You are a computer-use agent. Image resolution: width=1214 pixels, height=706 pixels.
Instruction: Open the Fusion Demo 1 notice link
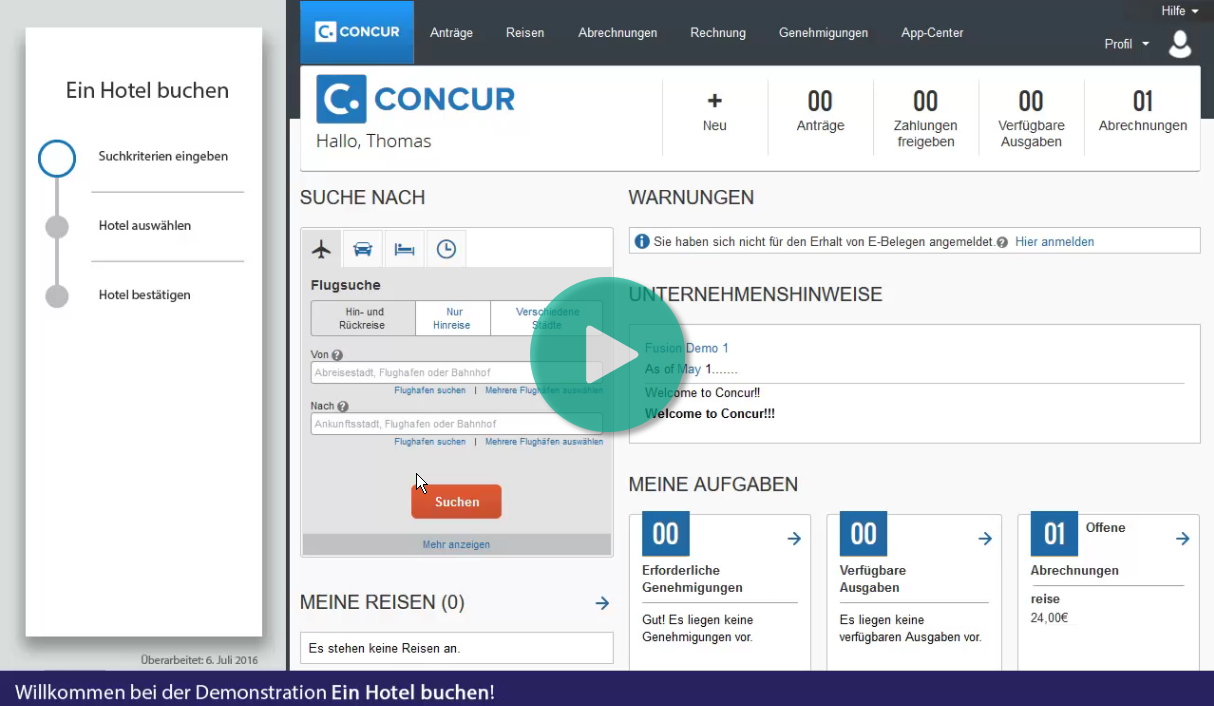(x=687, y=348)
